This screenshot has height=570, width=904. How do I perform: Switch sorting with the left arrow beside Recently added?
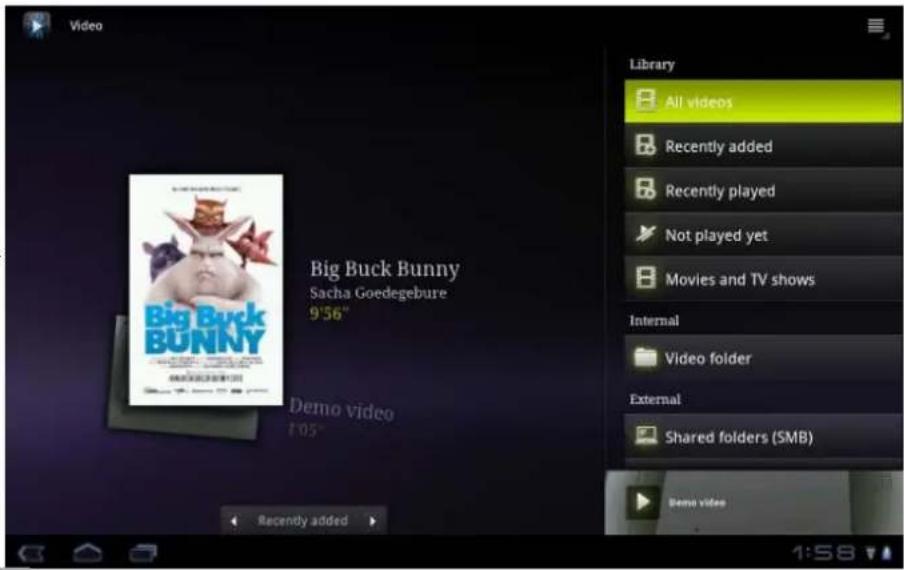(233, 521)
